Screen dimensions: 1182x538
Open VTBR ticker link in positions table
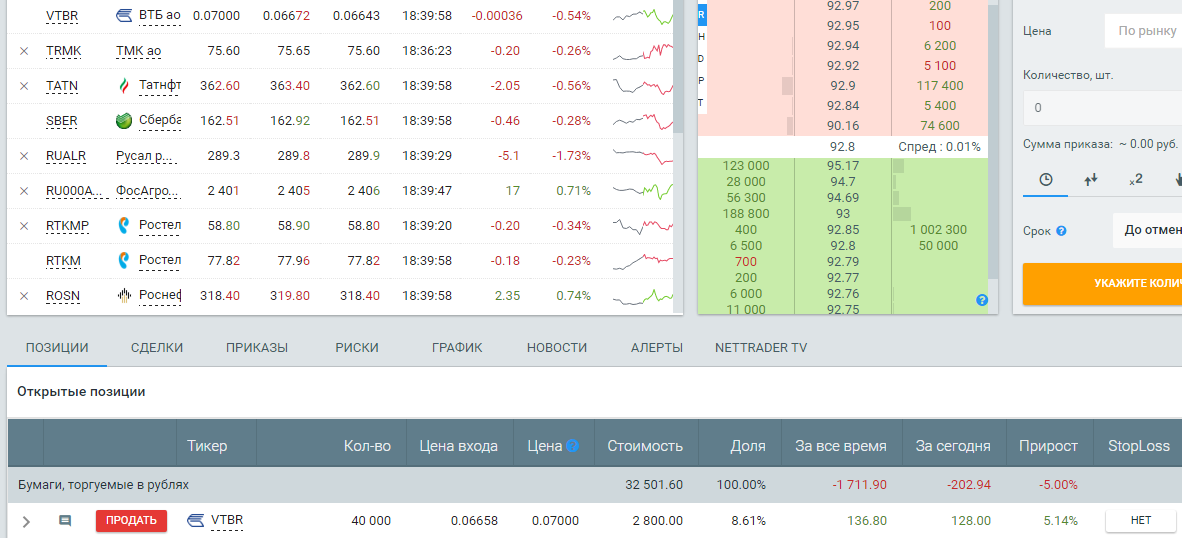pyautogui.click(x=227, y=520)
